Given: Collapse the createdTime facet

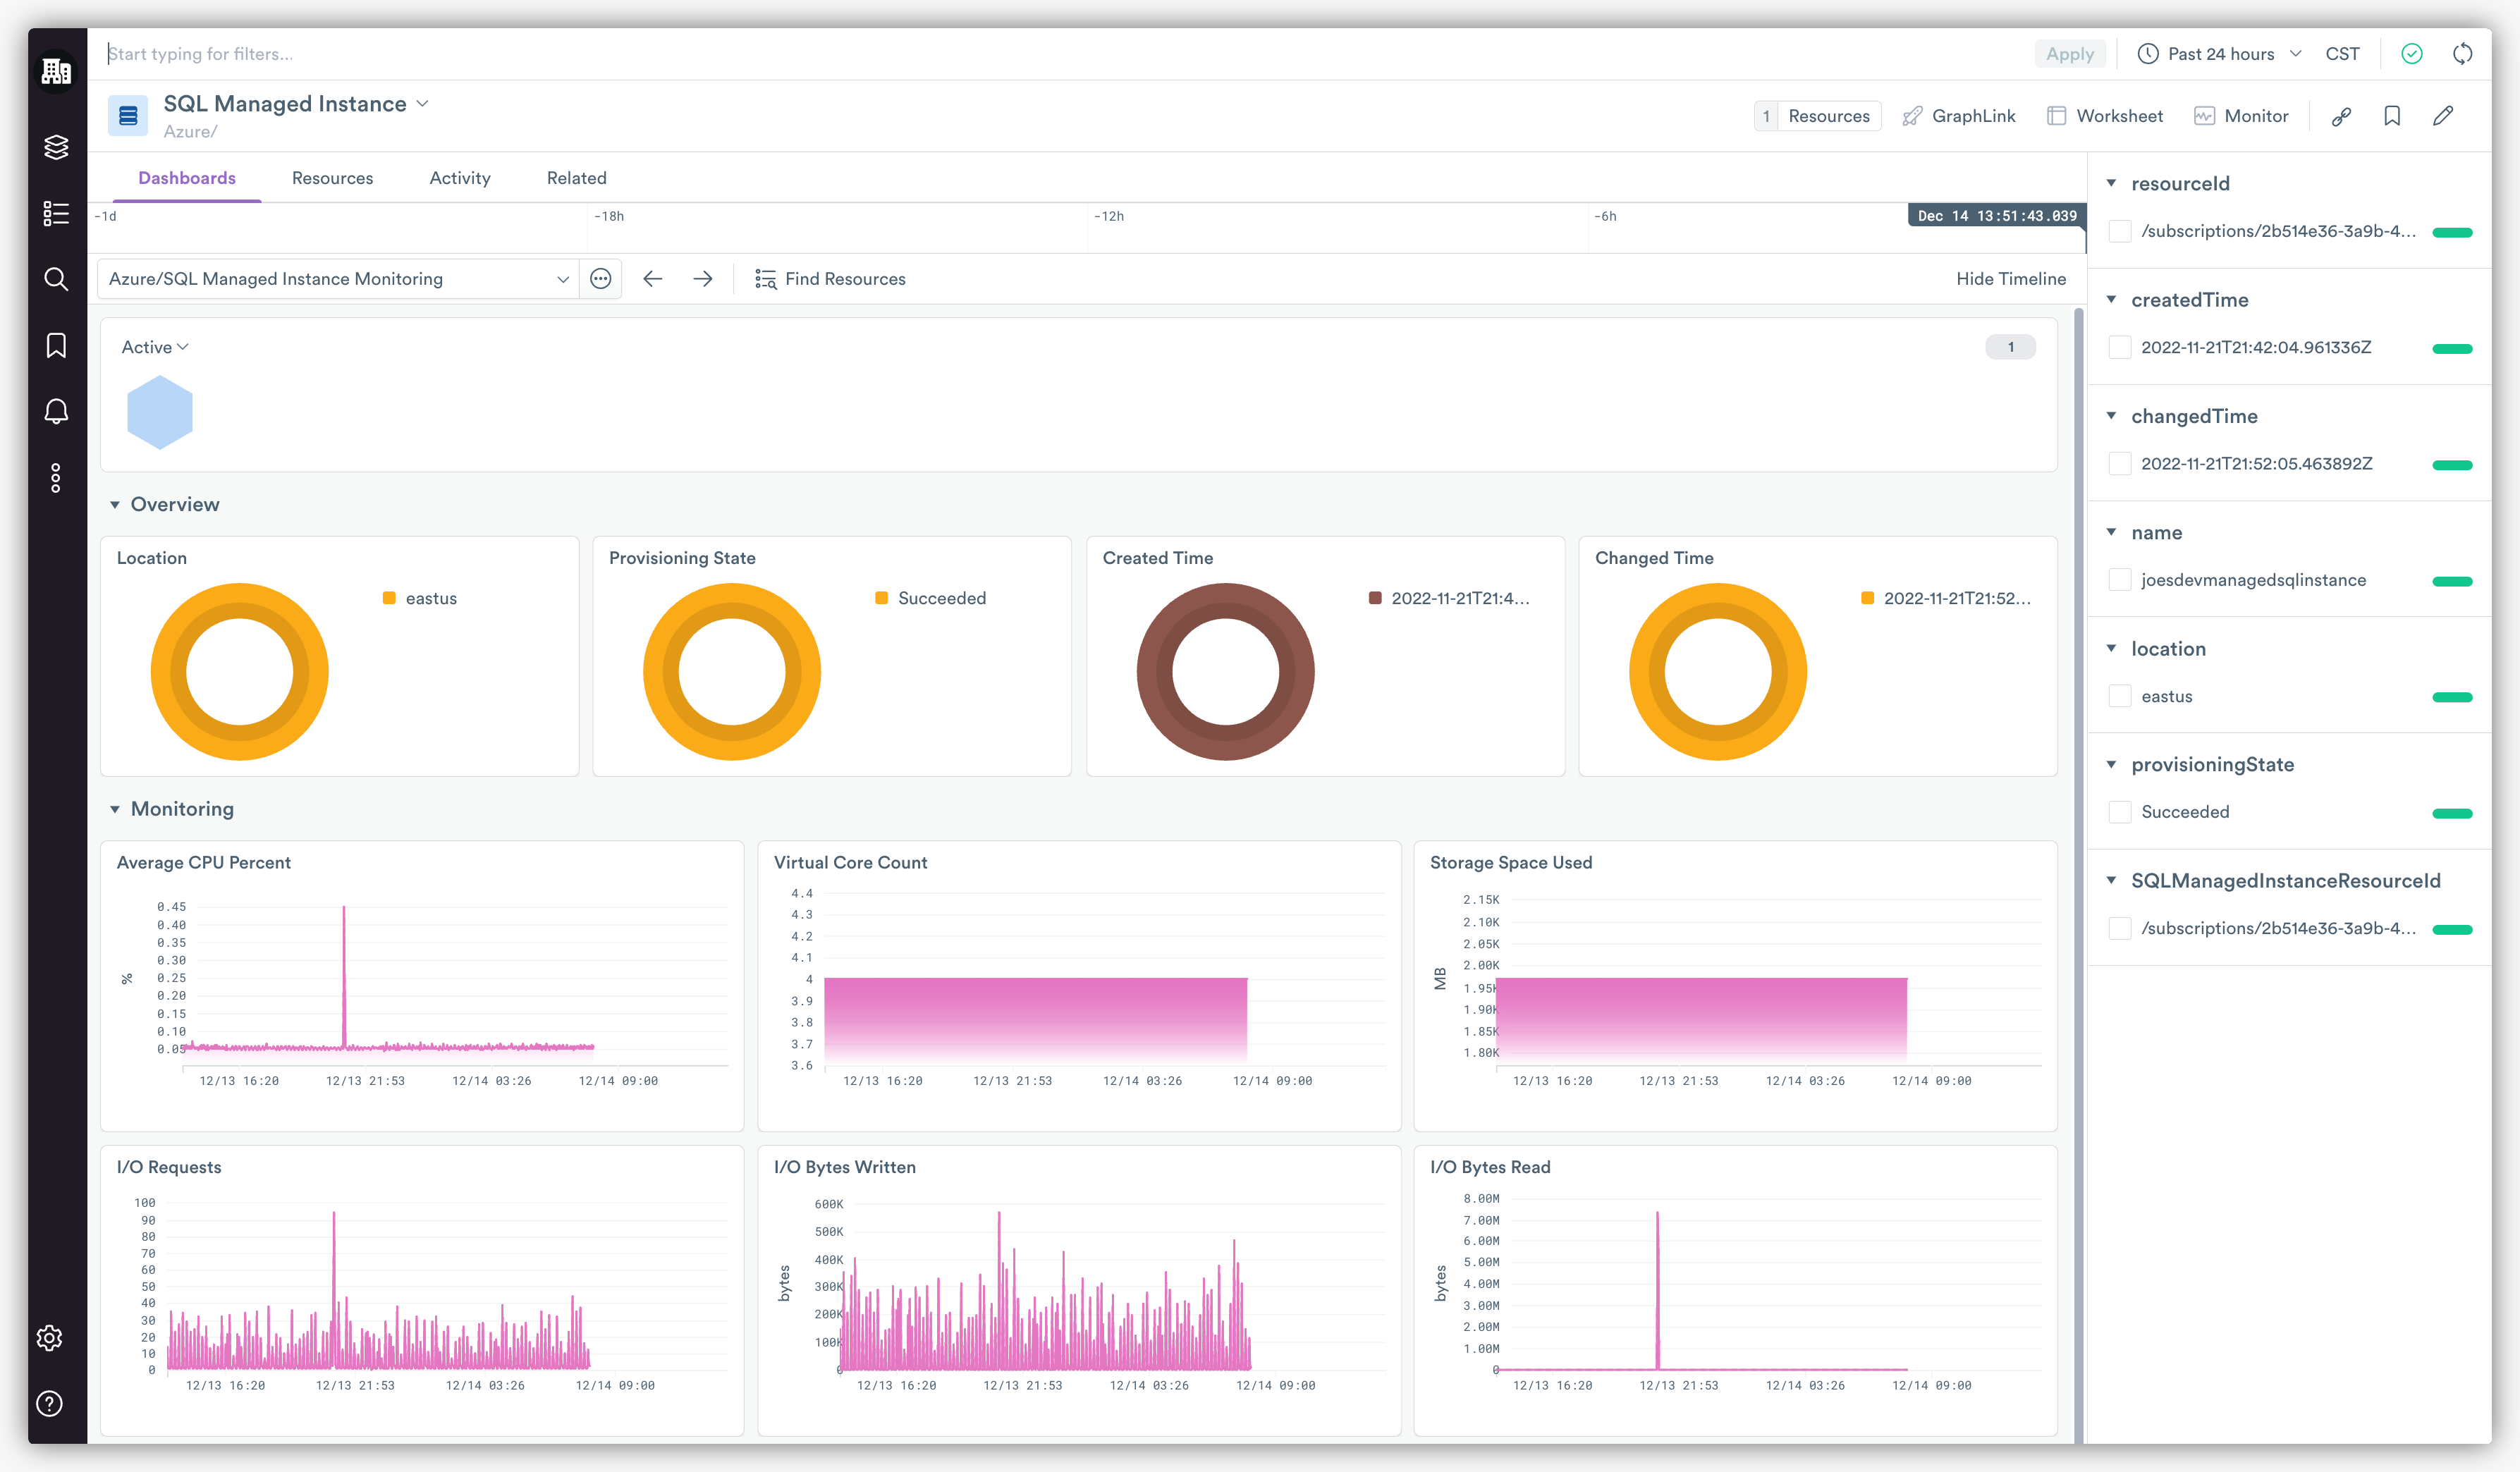Looking at the screenshot, I should [x=2111, y=300].
